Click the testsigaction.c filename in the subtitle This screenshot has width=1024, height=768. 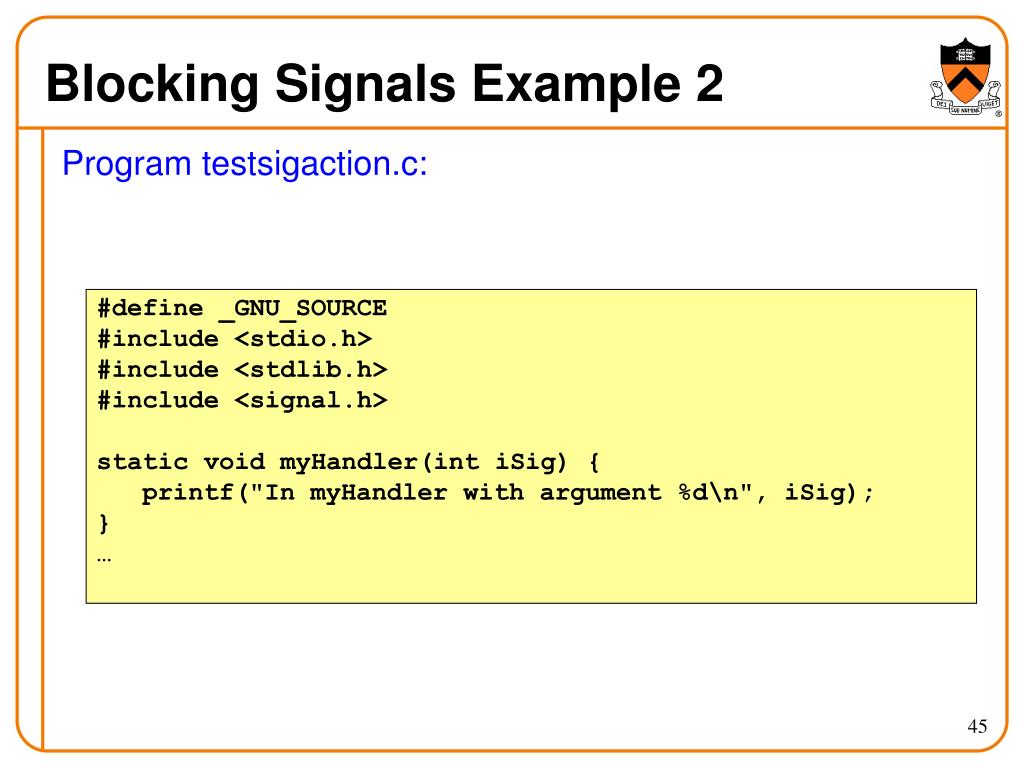[314, 162]
